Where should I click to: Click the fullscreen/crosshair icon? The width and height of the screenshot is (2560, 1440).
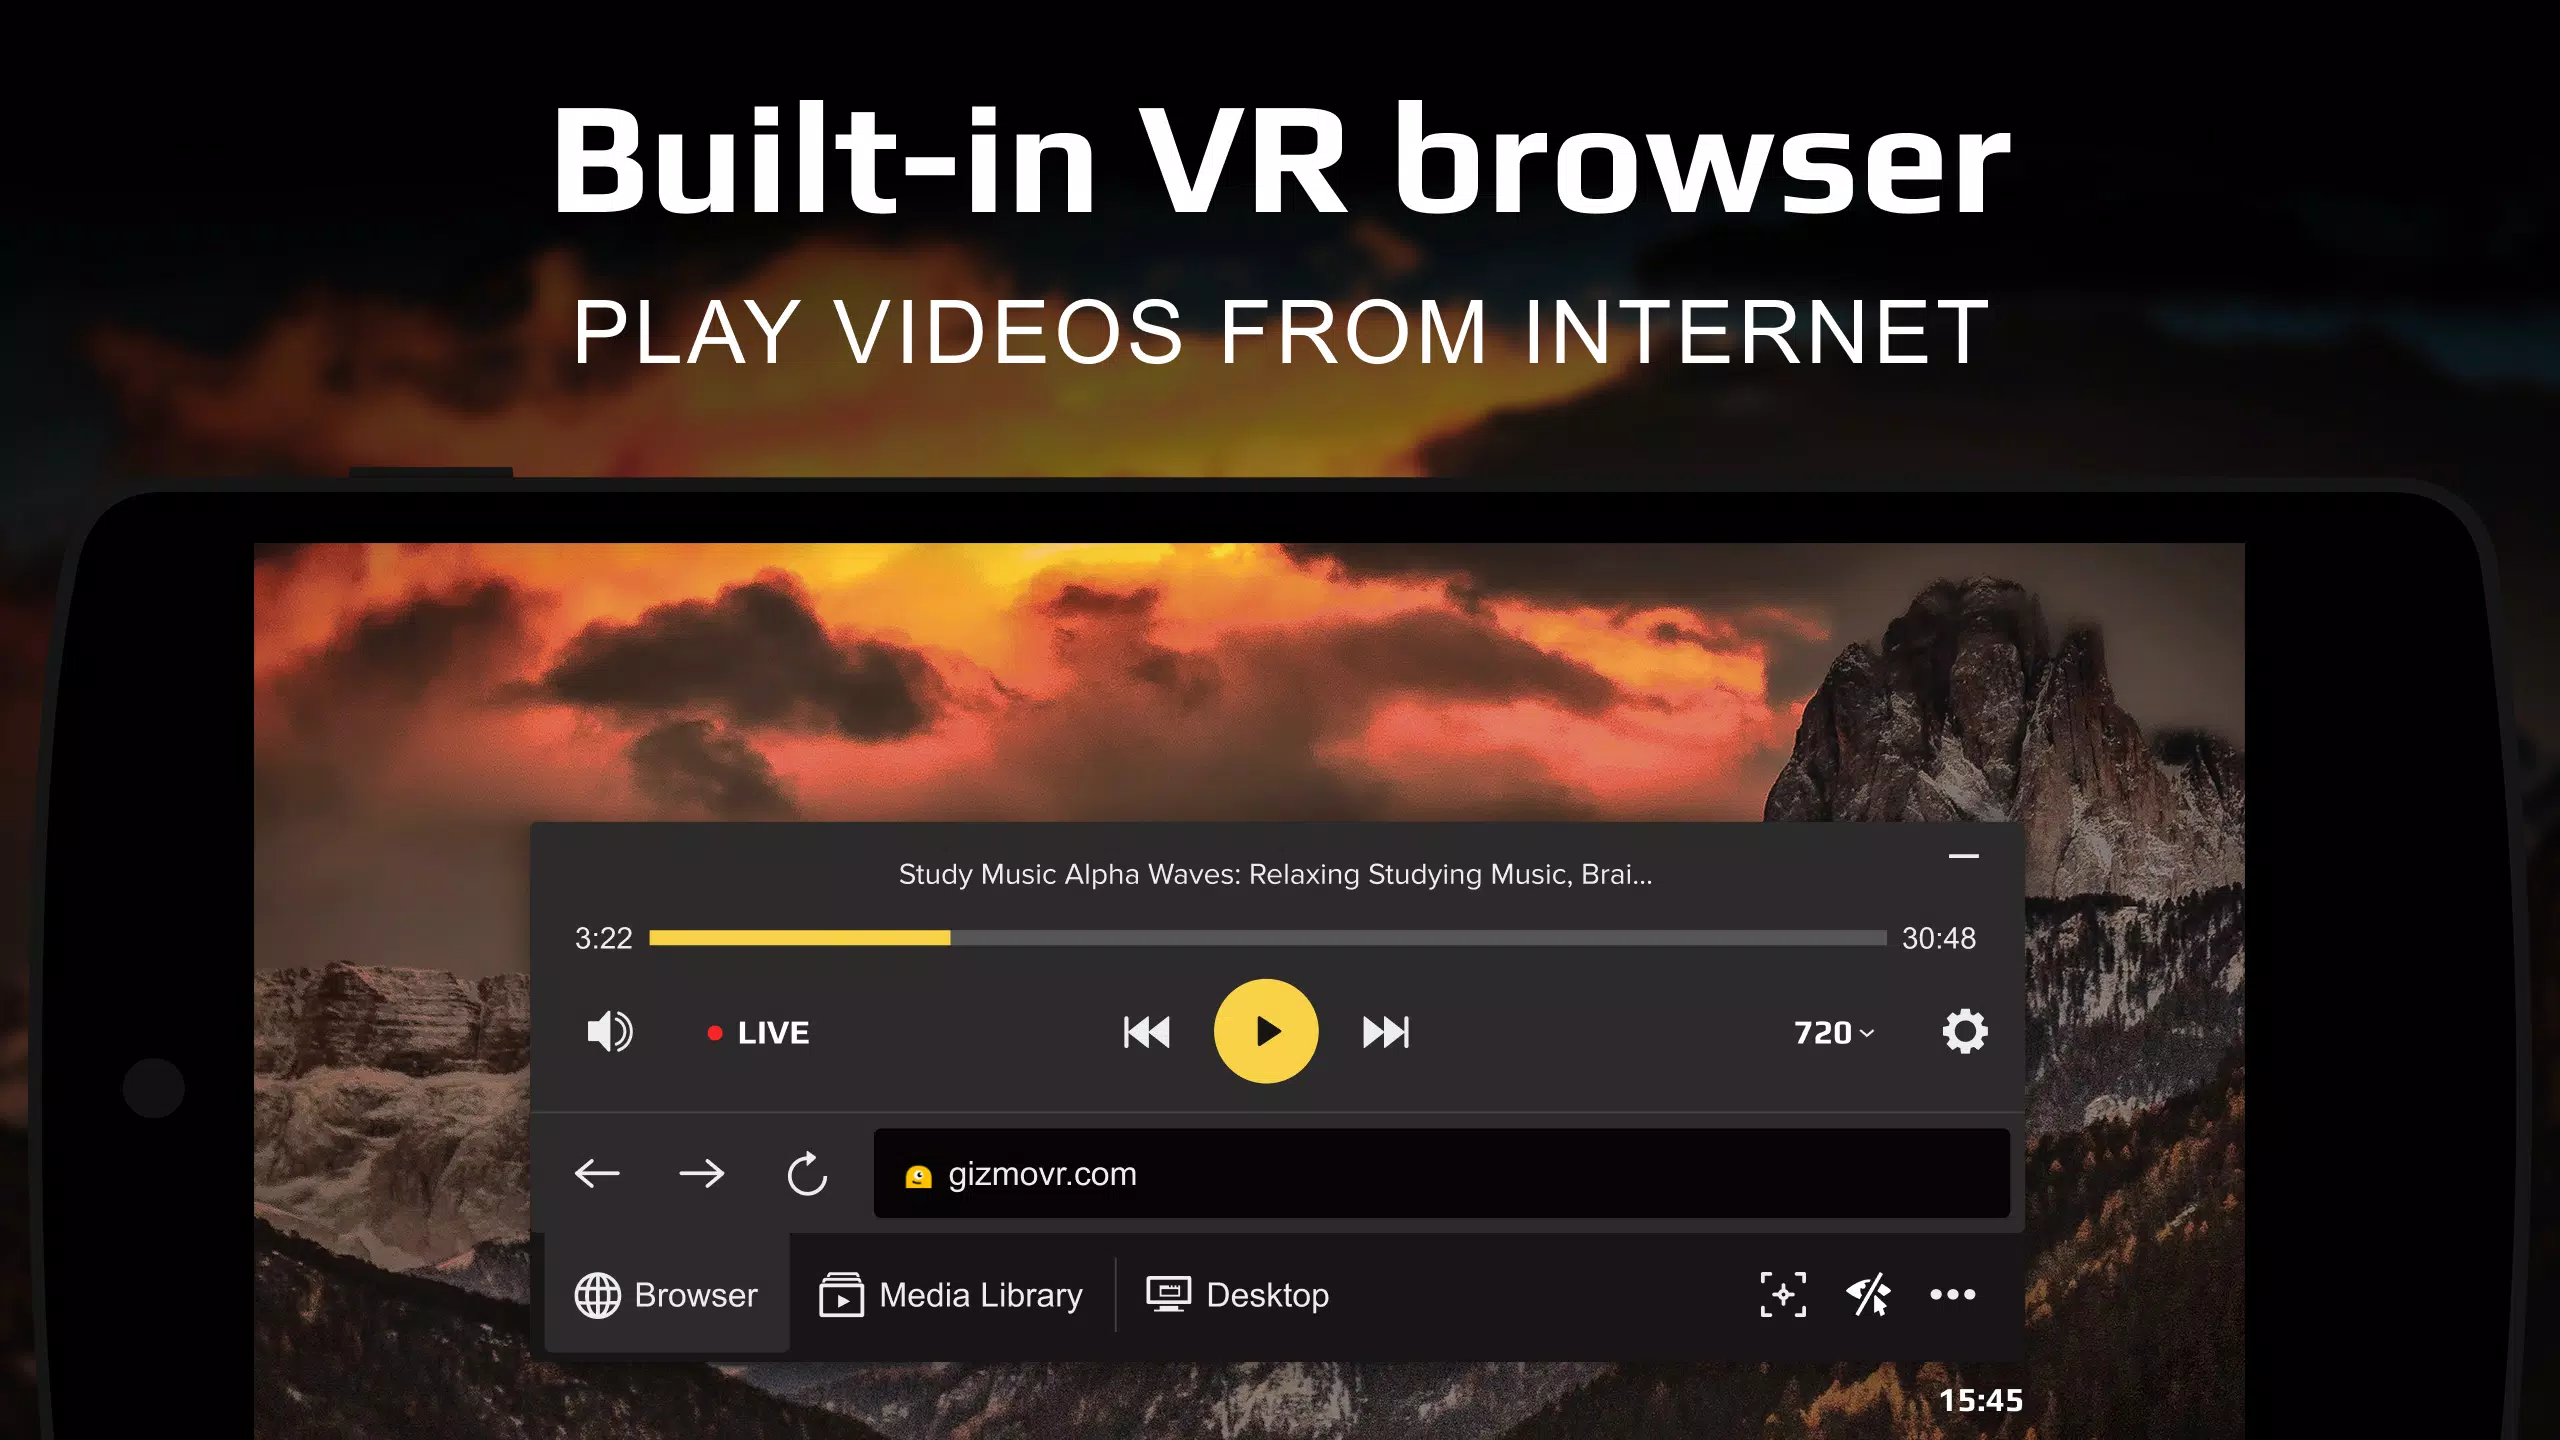click(x=1783, y=1296)
